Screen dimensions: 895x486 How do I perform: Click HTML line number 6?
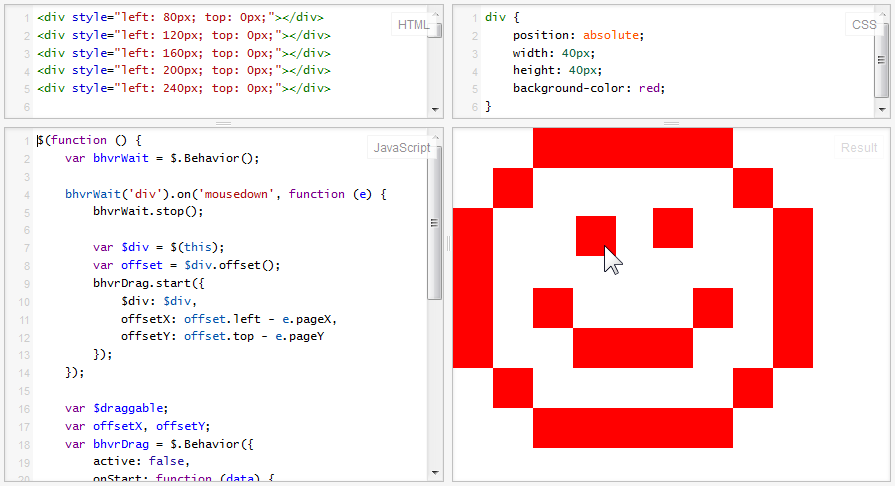[x=27, y=107]
